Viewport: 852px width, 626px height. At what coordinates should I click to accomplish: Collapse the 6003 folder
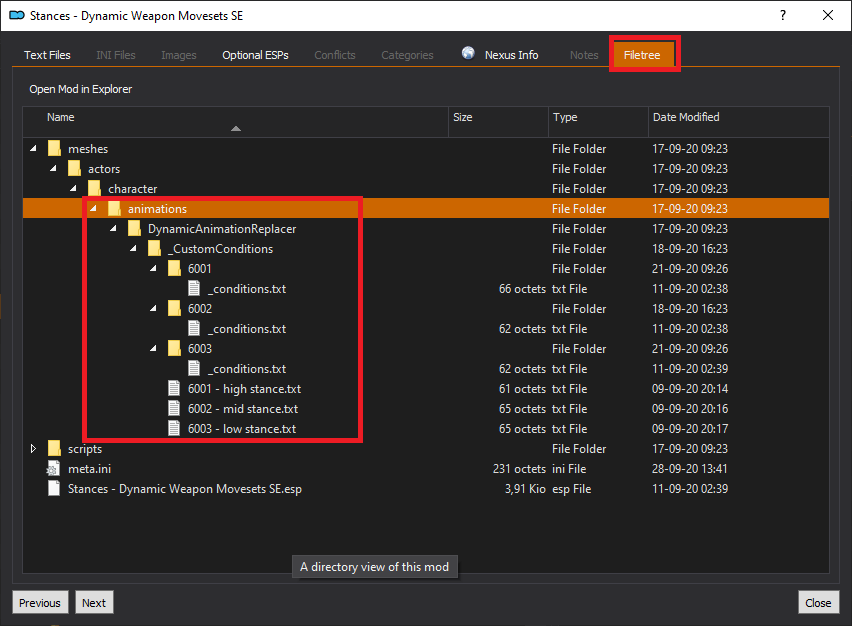[x=153, y=348]
